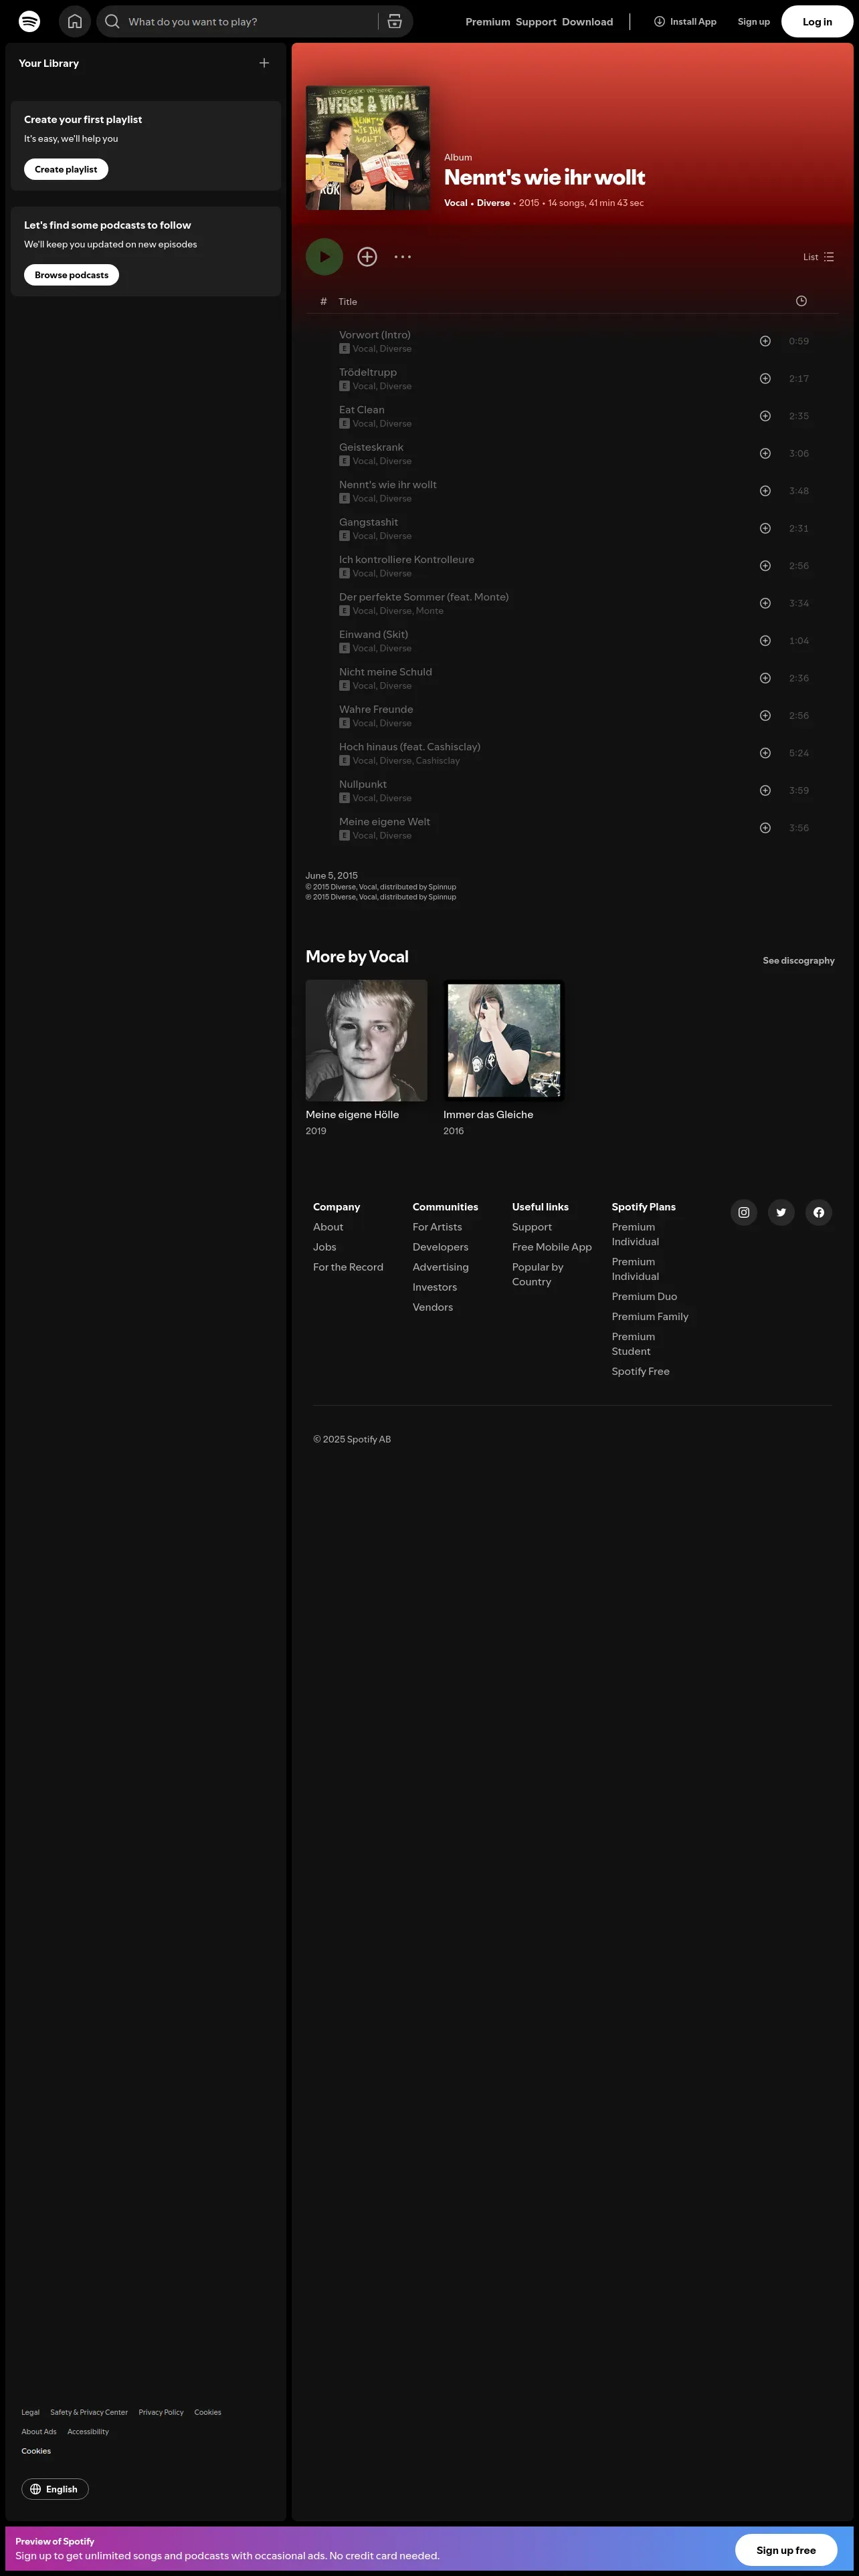This screenshot has height=2576, width=859.
Task: Open Spotify Twitter page
Action: click(781, 1212)
